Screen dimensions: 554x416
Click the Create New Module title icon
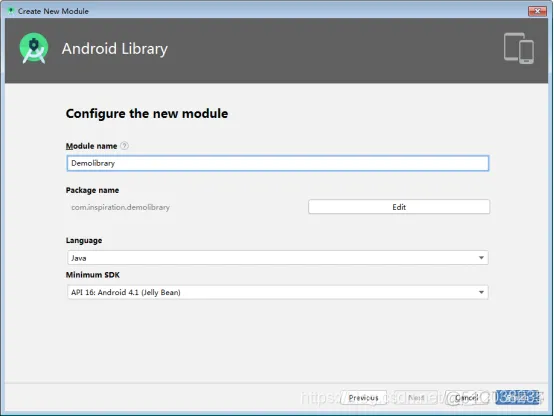11,11
